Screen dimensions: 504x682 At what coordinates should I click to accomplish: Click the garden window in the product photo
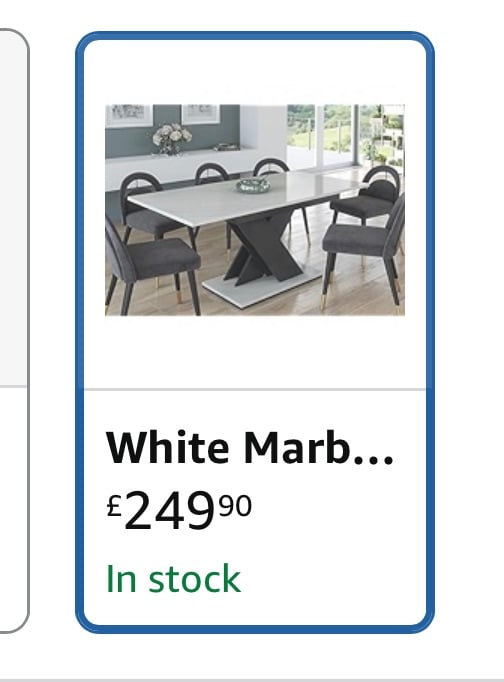(346, 135)
